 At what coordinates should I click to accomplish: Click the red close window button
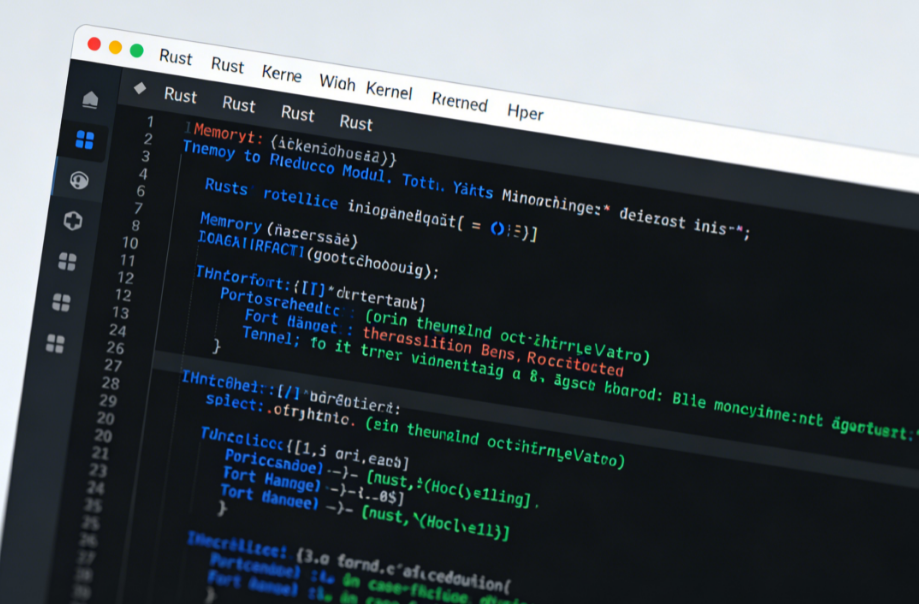coord(94,44)
